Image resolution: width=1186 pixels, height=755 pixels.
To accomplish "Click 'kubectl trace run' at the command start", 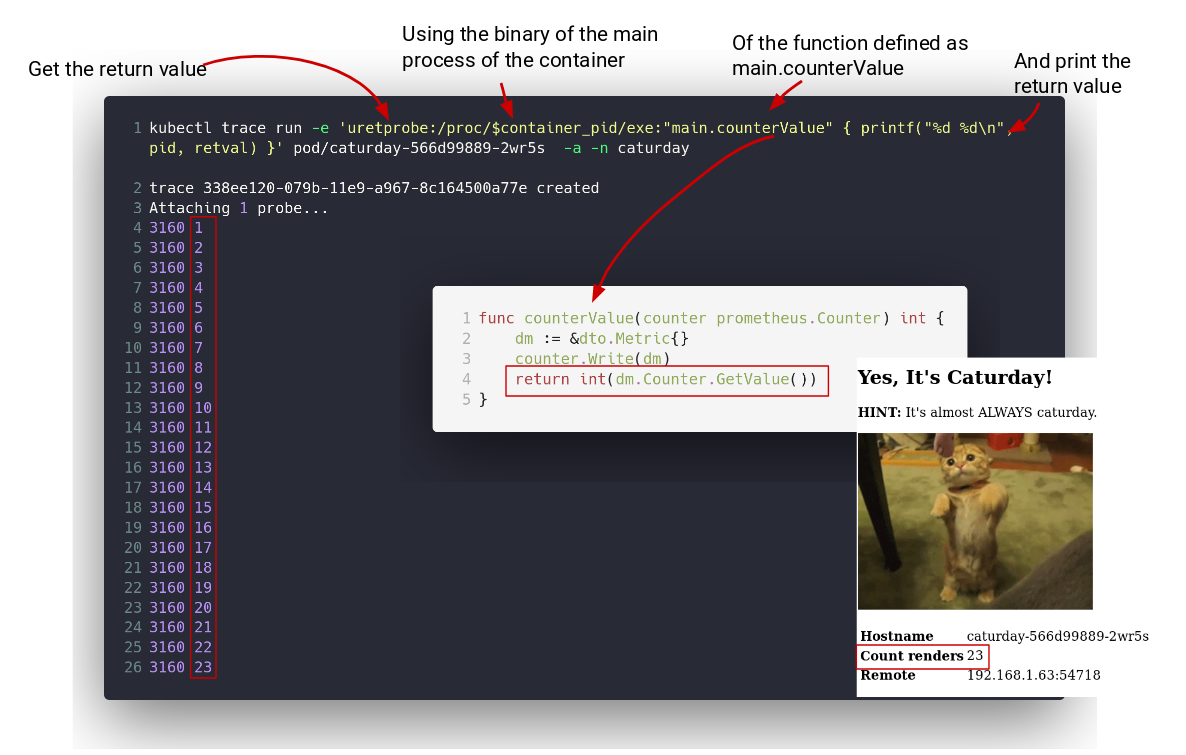I will coord(225,128).
